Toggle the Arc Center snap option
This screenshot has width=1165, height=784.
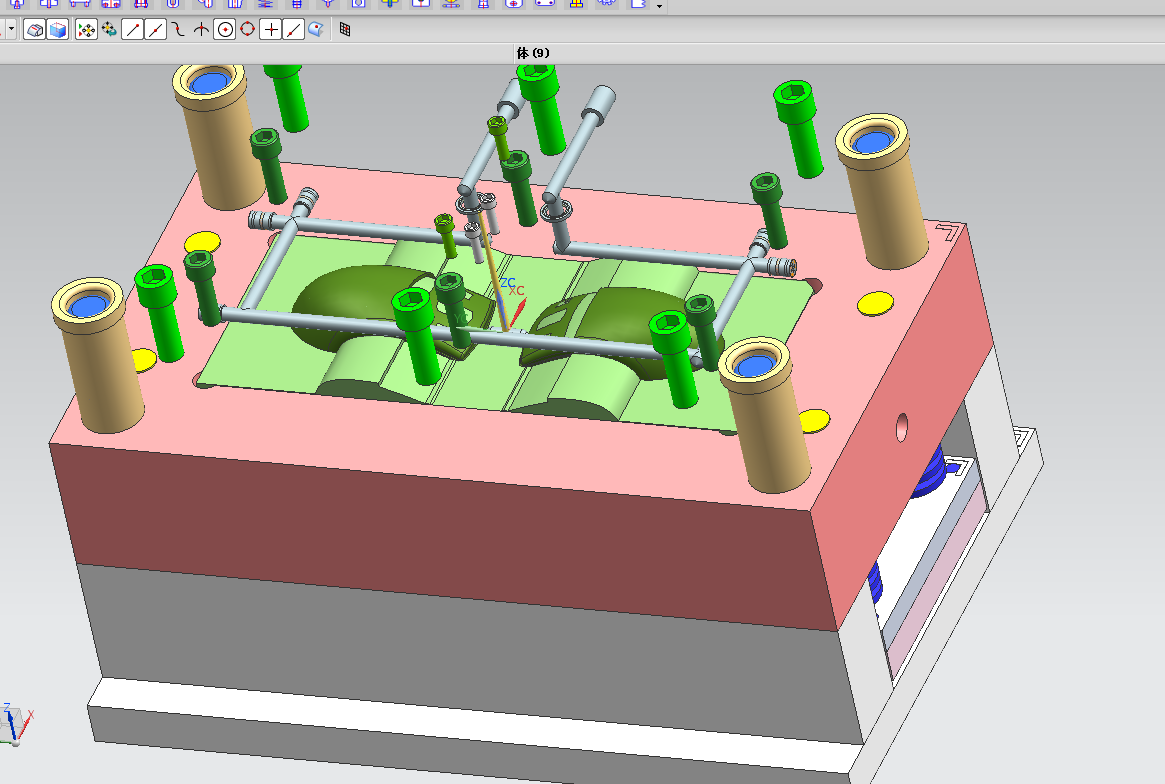(x=225, y=30)
